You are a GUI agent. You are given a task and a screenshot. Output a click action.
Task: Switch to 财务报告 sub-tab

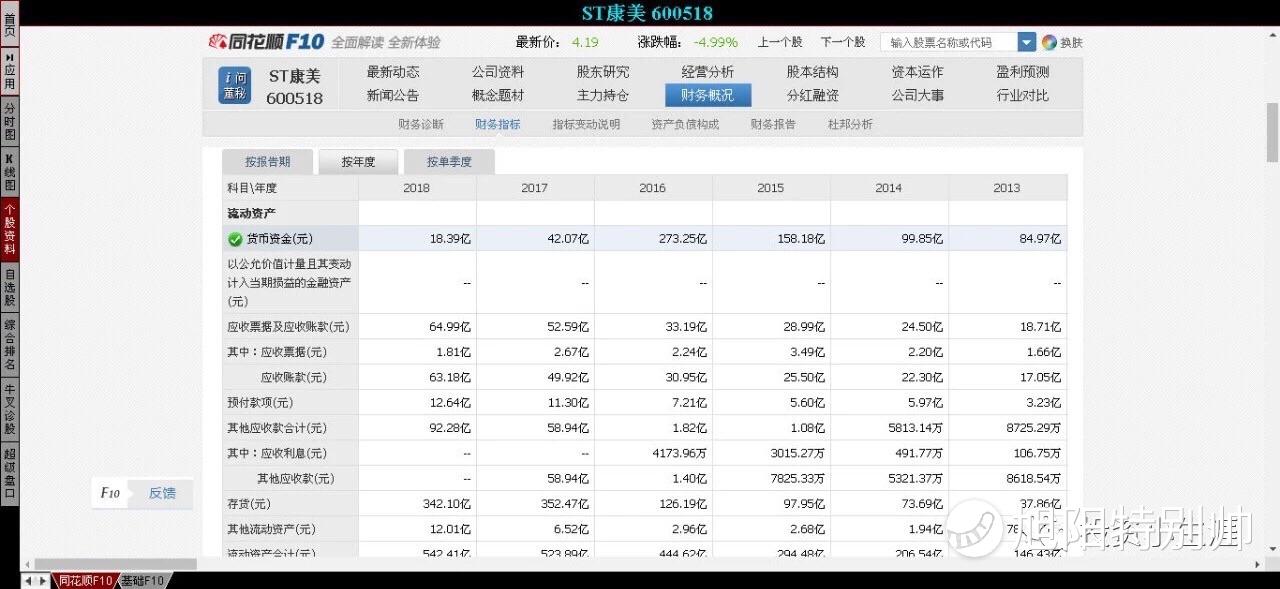point(774,124)
